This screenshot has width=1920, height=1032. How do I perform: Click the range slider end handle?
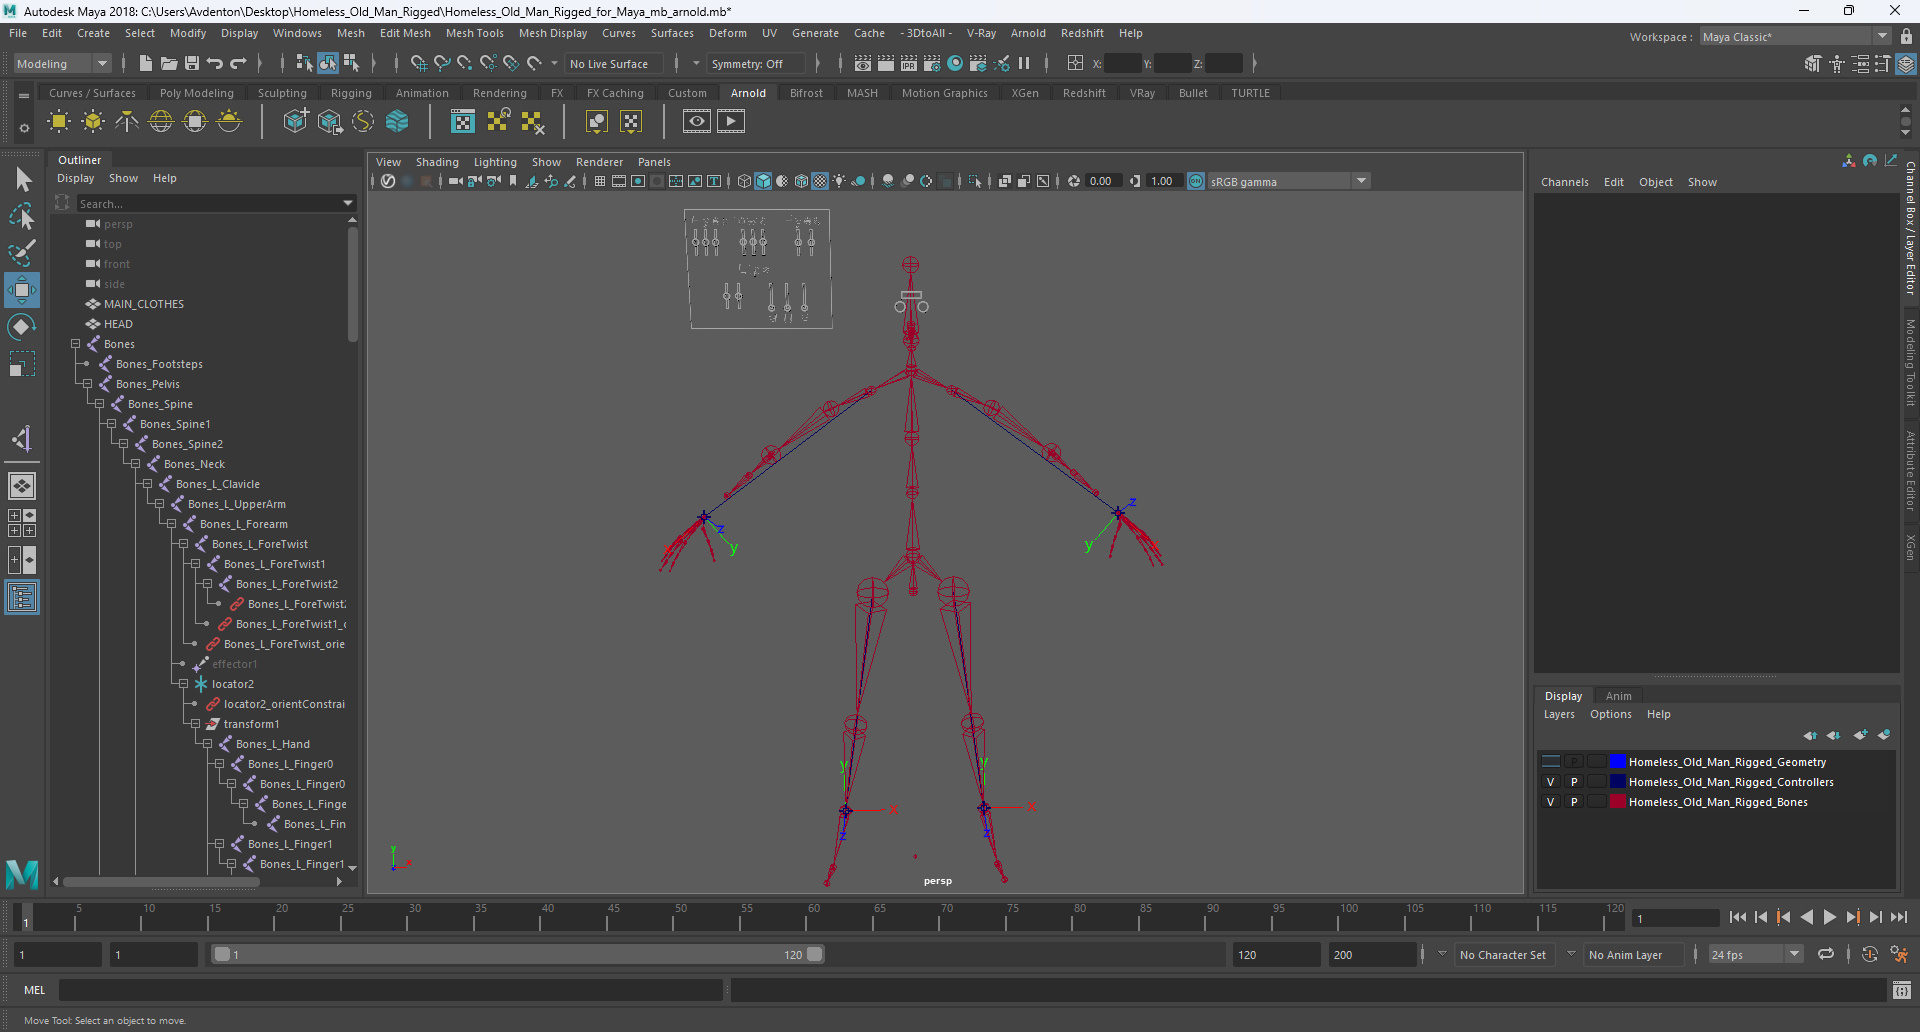click(815, 954)
